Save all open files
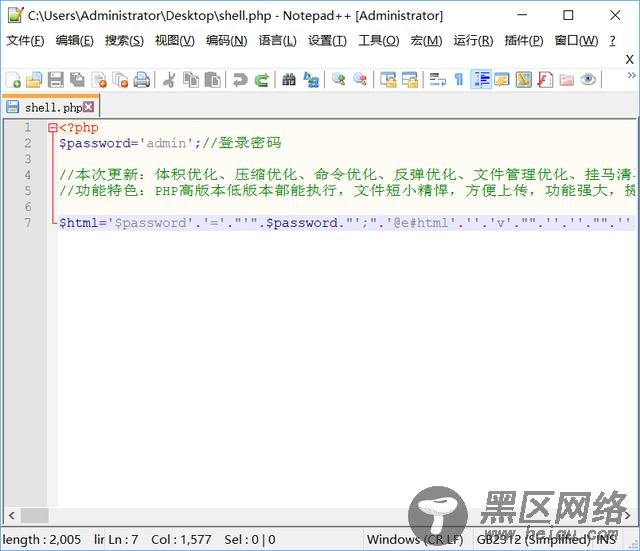This screenshot has width=640, height=551. pyautogui.click(x=77, y=80)
